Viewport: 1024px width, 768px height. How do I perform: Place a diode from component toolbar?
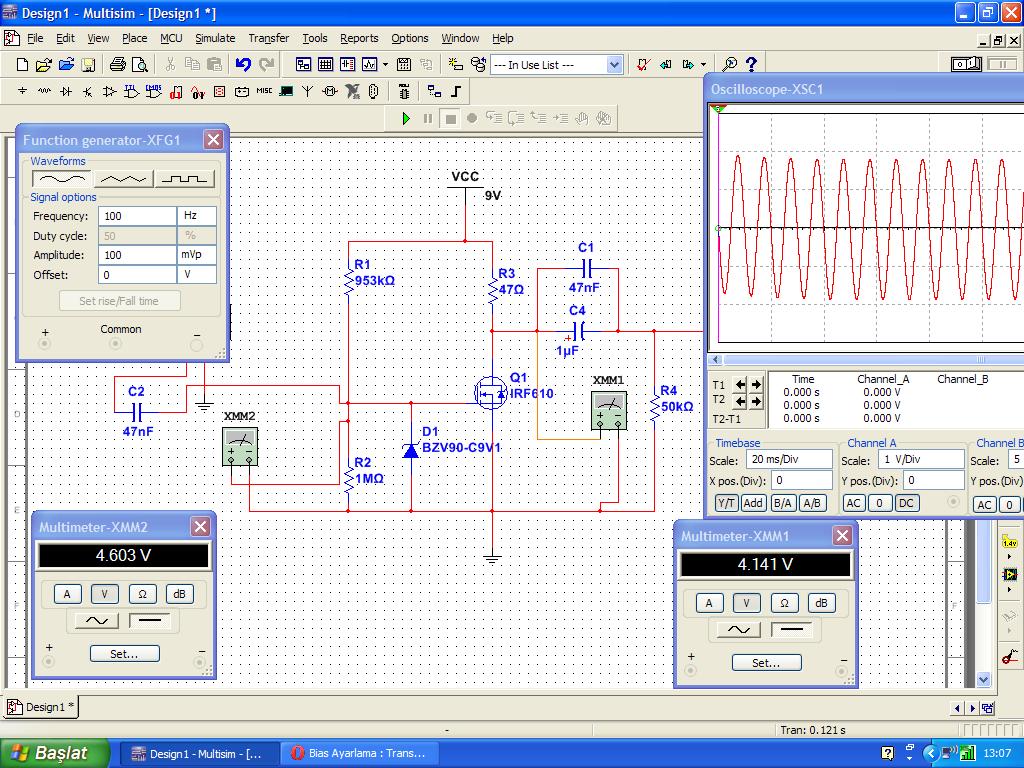click(x=66, y=92)
